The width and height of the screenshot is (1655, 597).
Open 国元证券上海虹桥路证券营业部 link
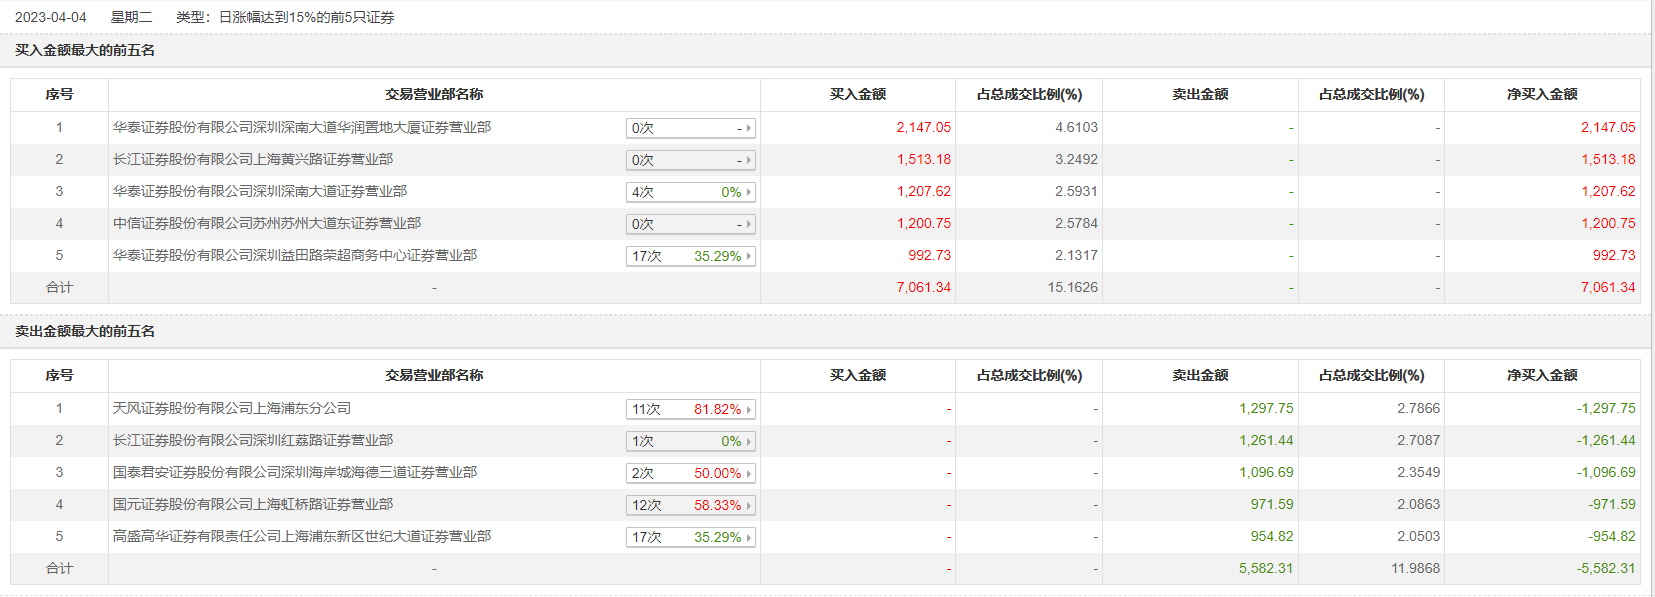[x=253, y=505]
